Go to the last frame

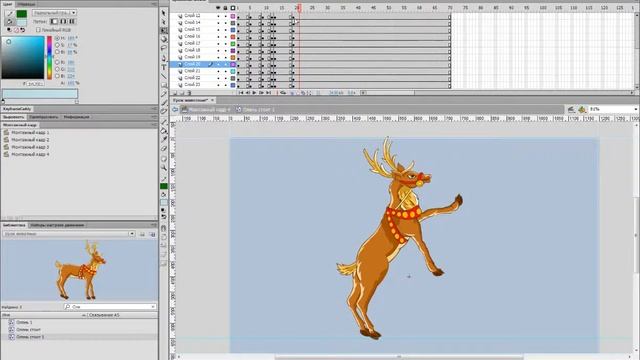(268, 93)
